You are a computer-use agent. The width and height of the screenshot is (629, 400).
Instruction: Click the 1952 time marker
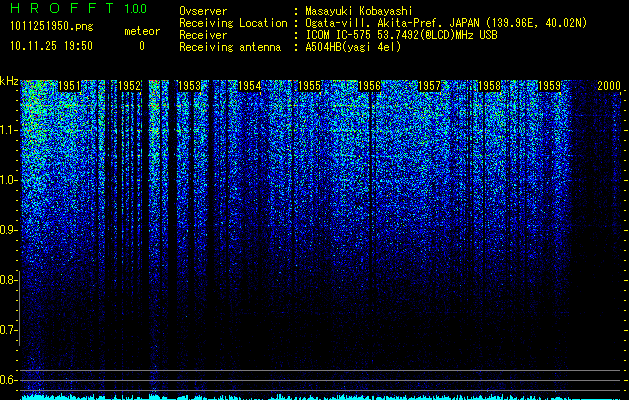(x=130, y=86)
